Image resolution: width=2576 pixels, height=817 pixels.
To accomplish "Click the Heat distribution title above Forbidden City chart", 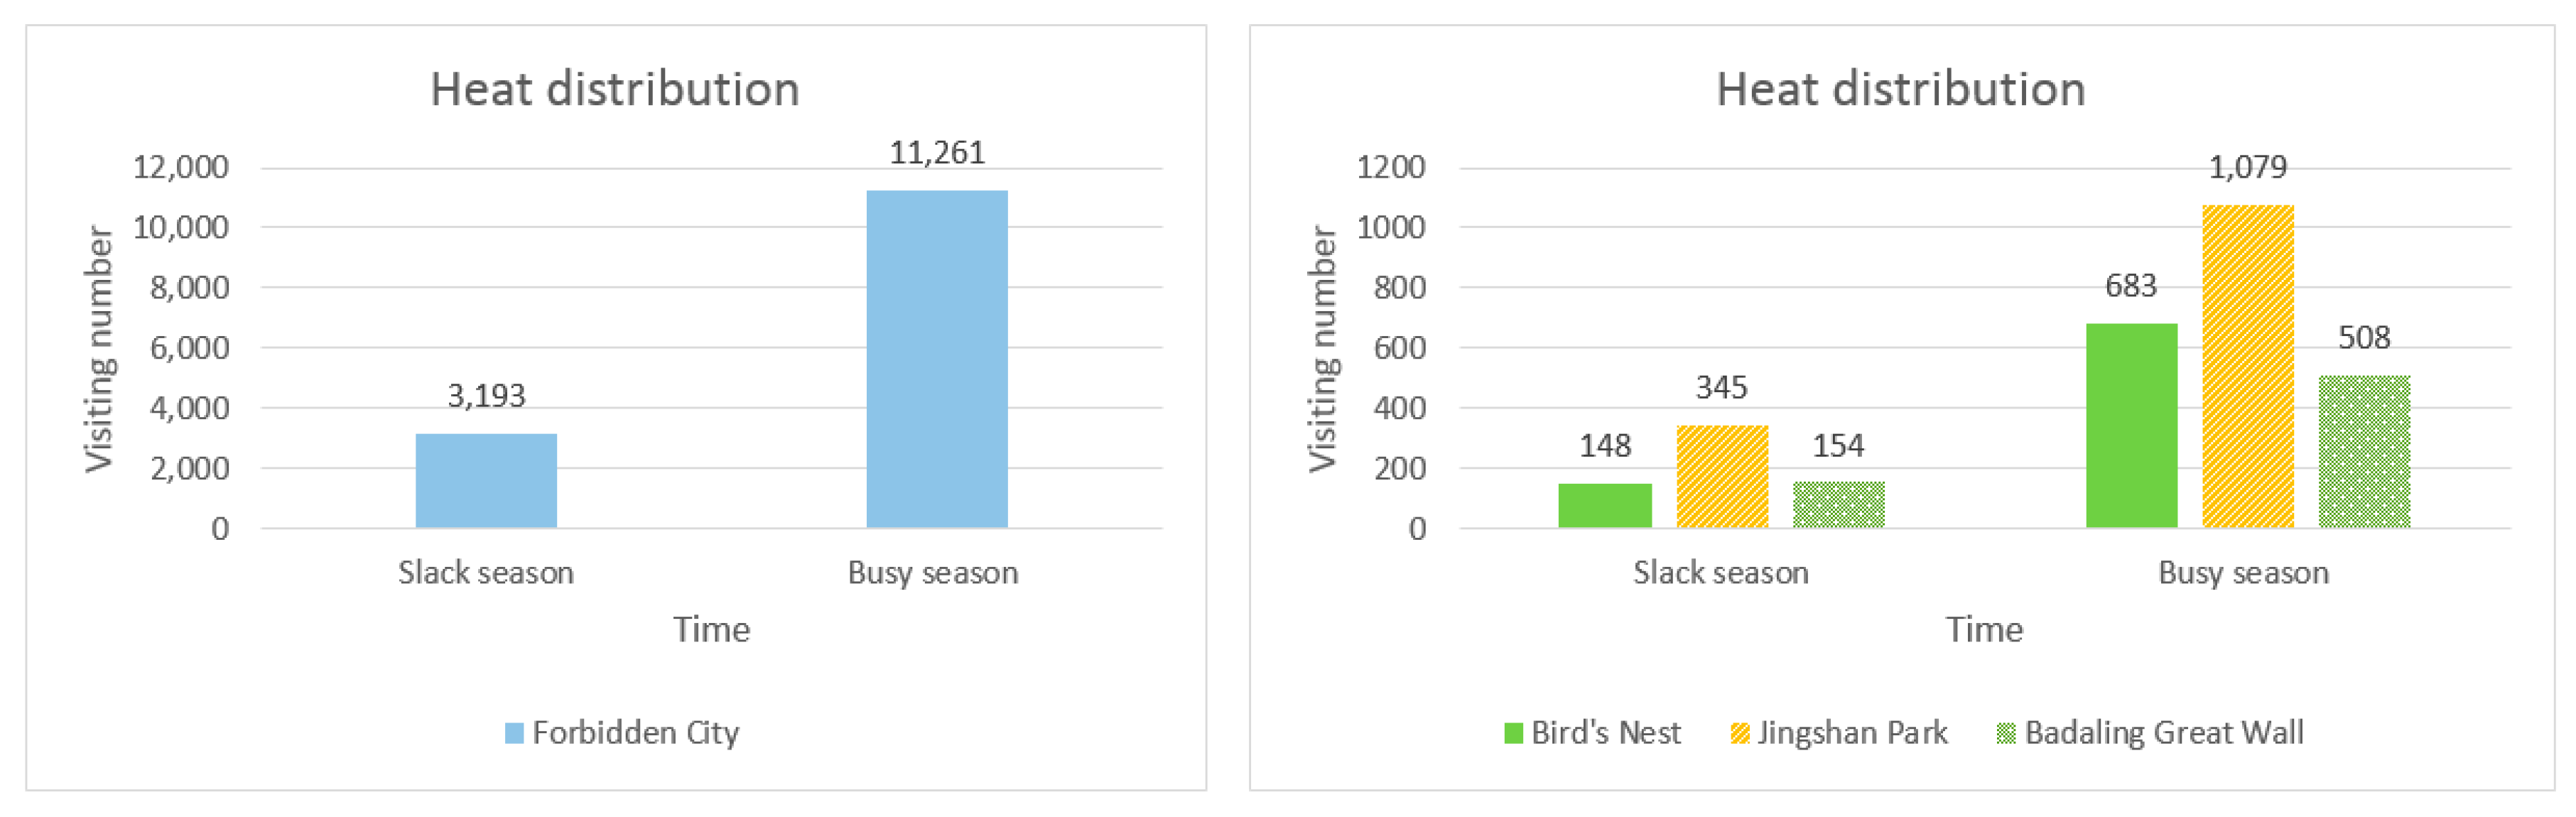I will tap(614, 89).
